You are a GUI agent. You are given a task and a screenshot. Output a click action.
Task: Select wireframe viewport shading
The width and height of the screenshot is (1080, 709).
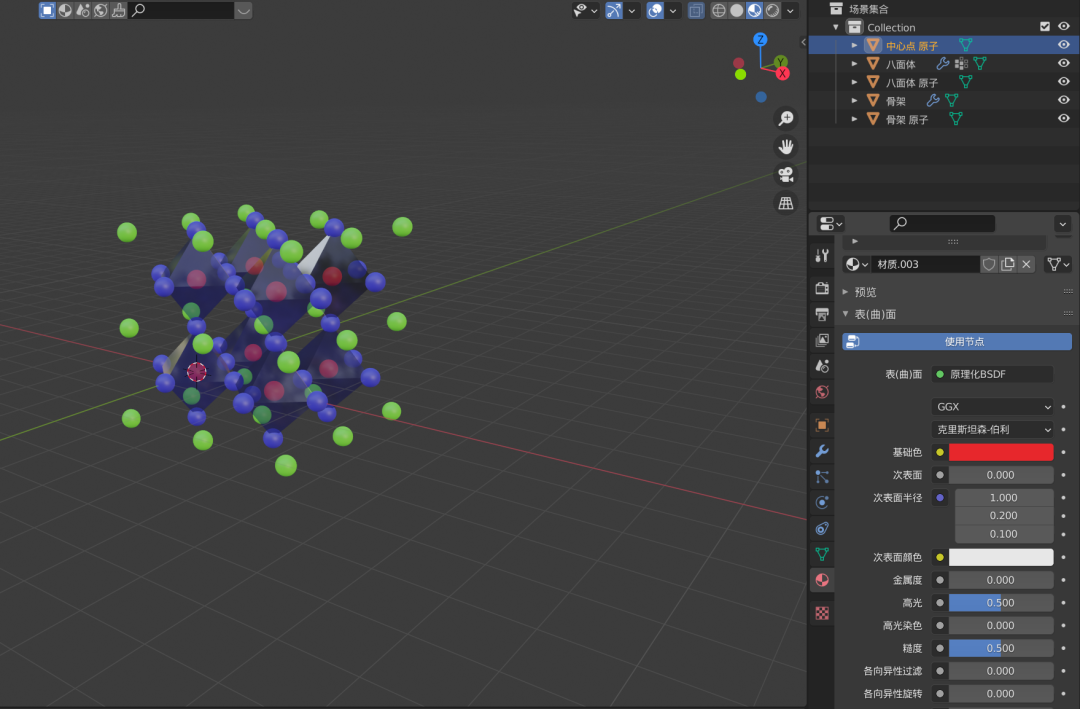click(718, 10)
